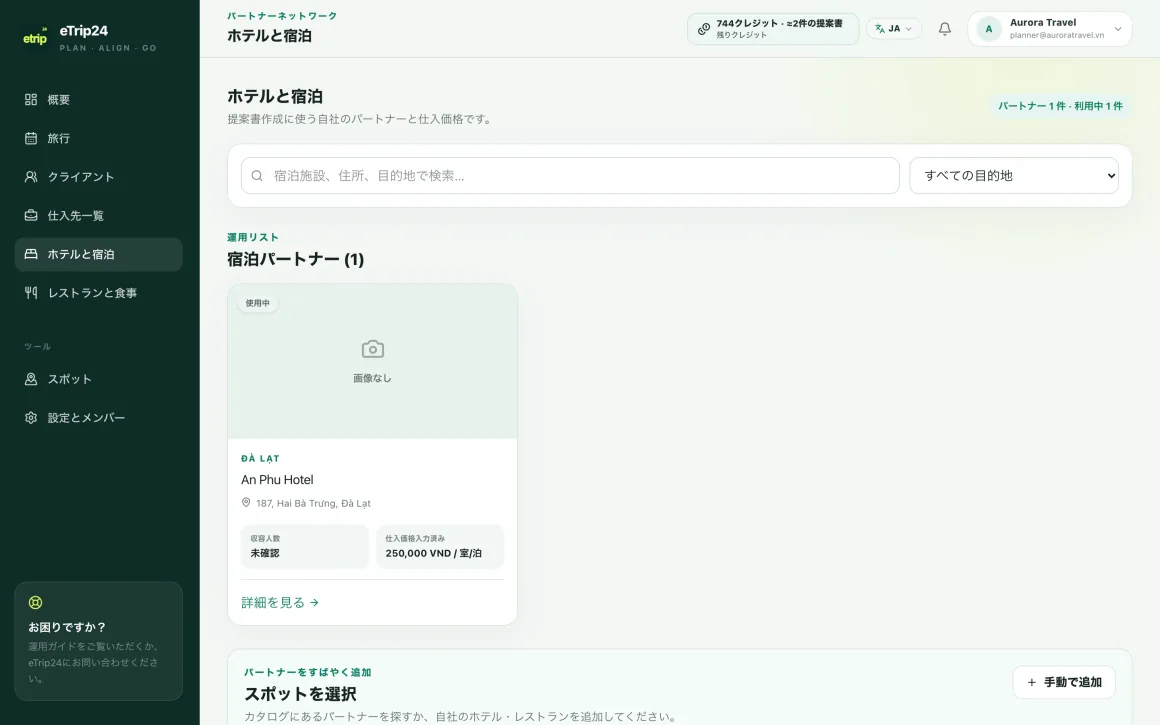Select 仕入先一覧 in sidebar
Image resolution: width=1160 pixels, height=725 pixels.
(98, 215)
